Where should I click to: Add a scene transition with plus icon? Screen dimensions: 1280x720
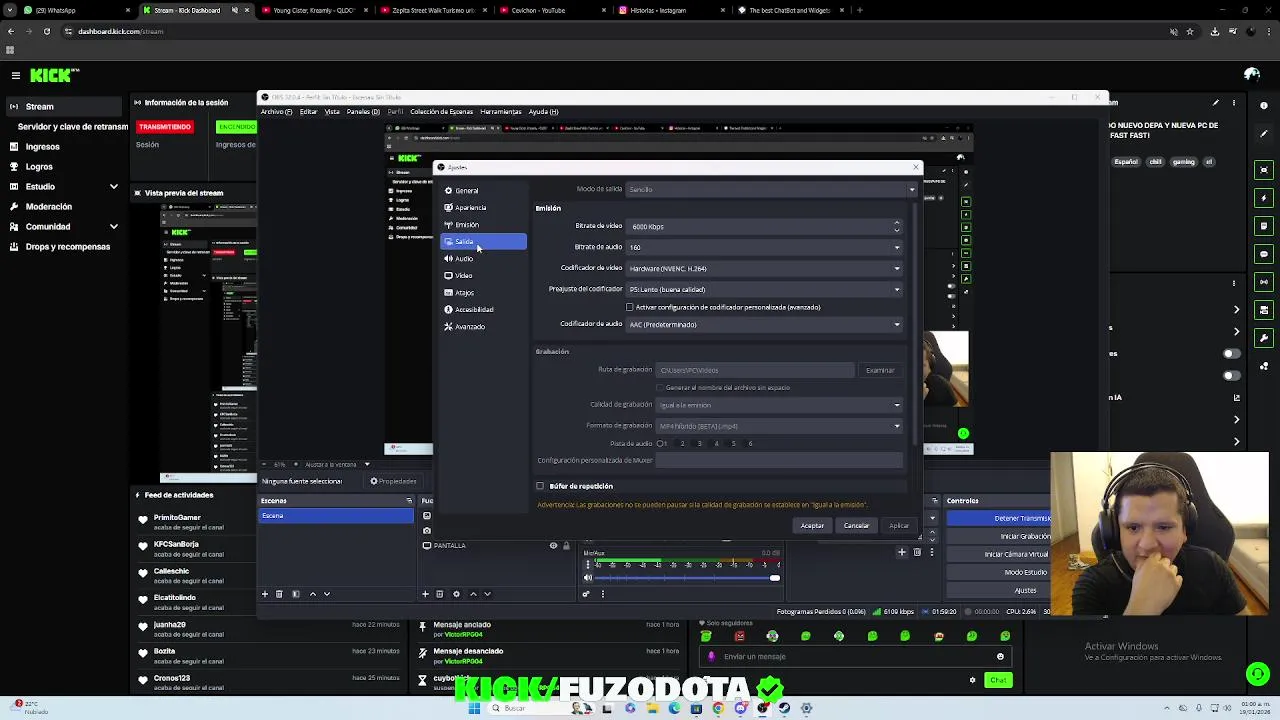pos(901,552)
